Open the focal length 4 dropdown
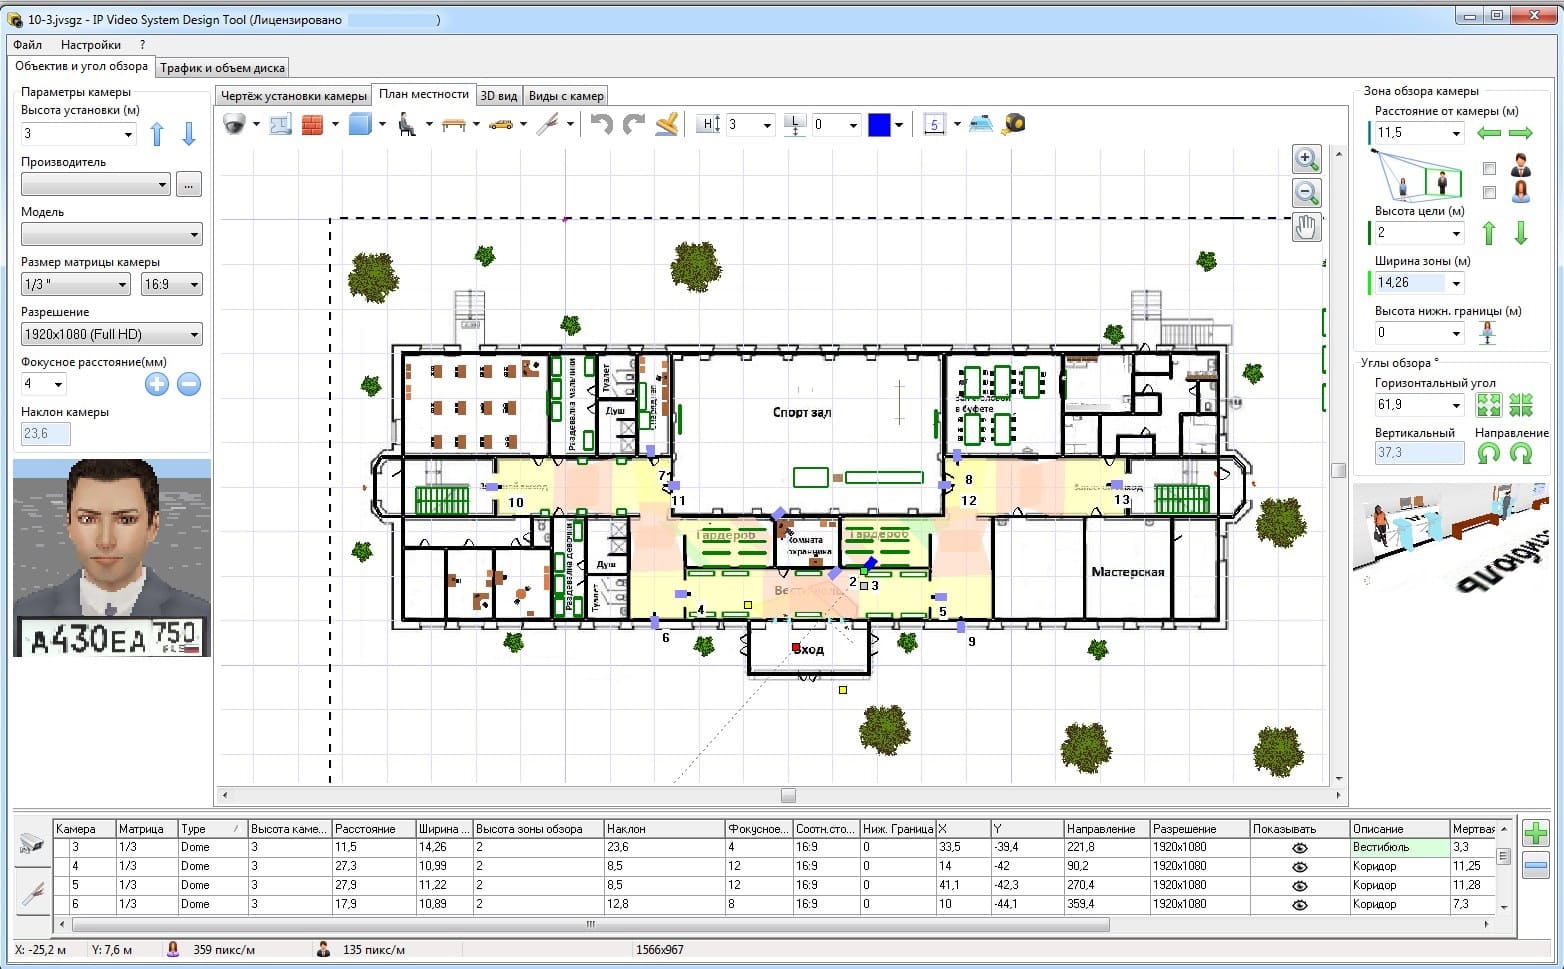The height and width of the screenshot is (969, 1564). click(59, 384)
